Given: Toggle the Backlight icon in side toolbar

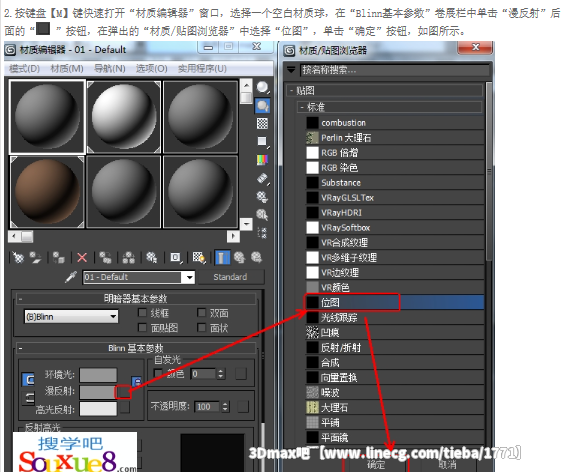Looking at the screenshot, I should [263, 106].
